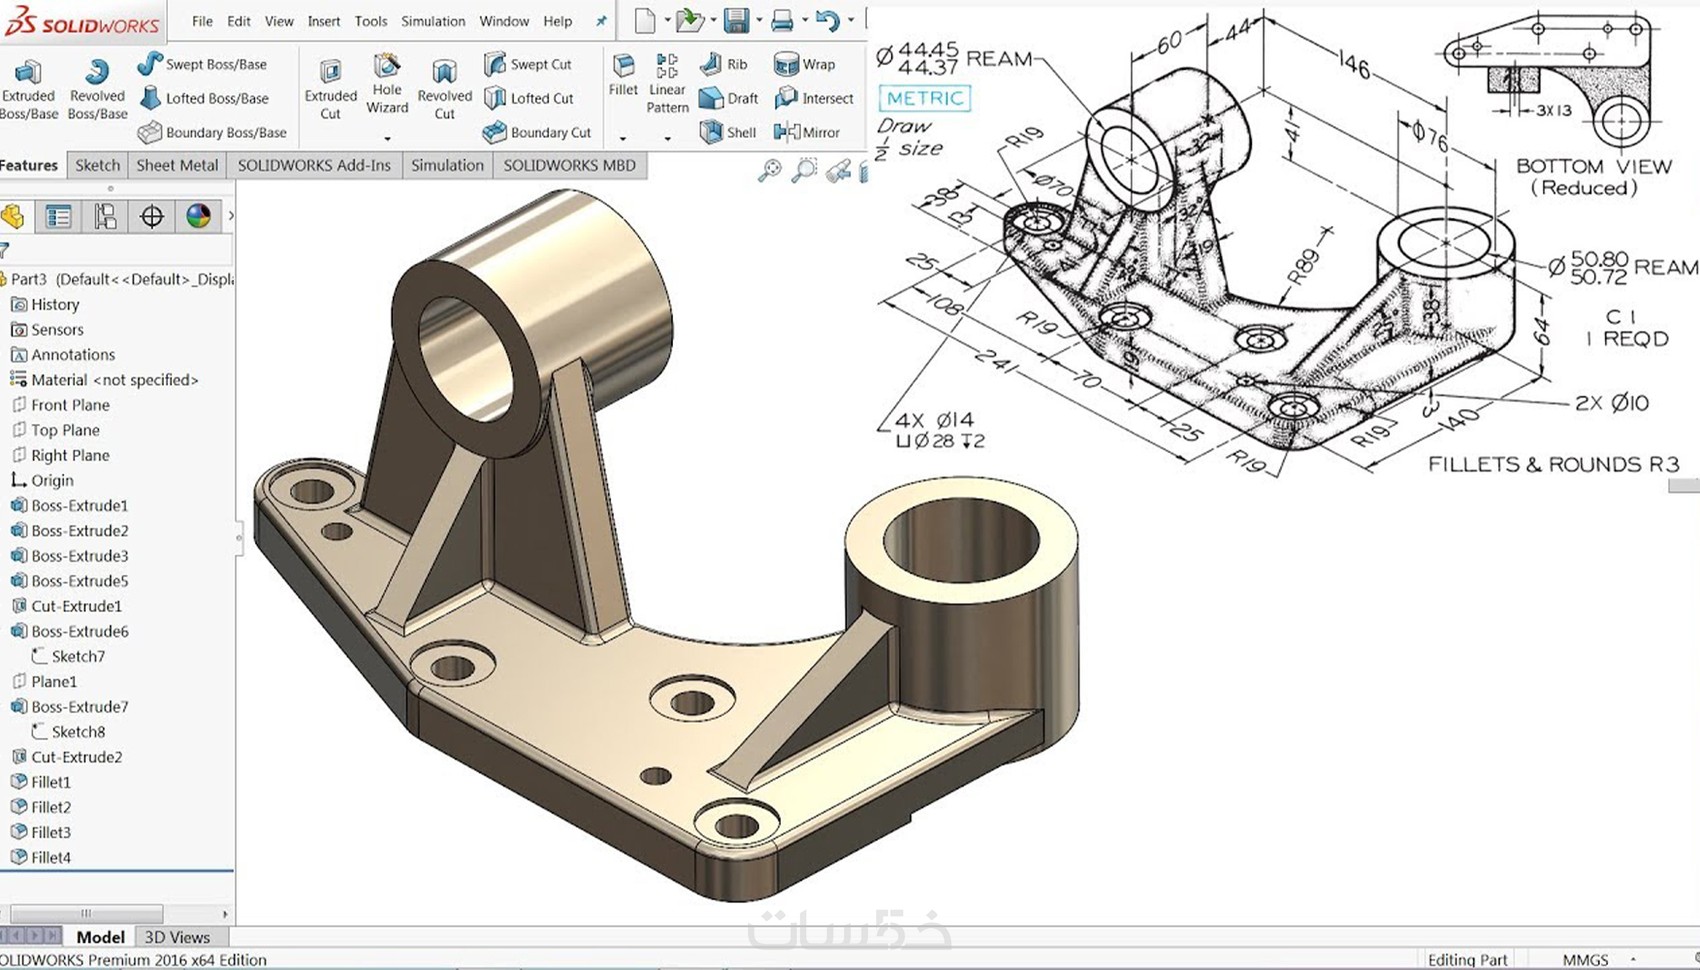The image size is (1700, 970).
Task: Click the MMGS unit system label
Action: 1585,960
